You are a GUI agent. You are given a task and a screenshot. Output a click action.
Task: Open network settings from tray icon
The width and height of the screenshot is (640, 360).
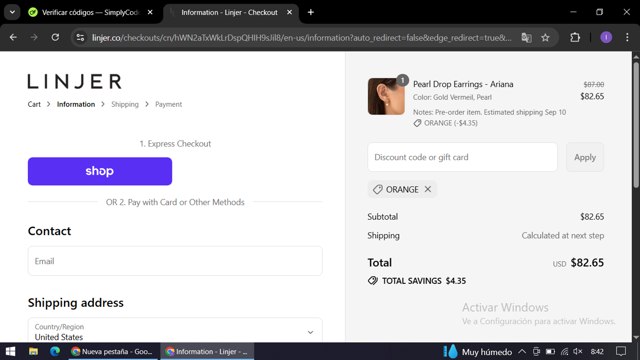(564, 351)
